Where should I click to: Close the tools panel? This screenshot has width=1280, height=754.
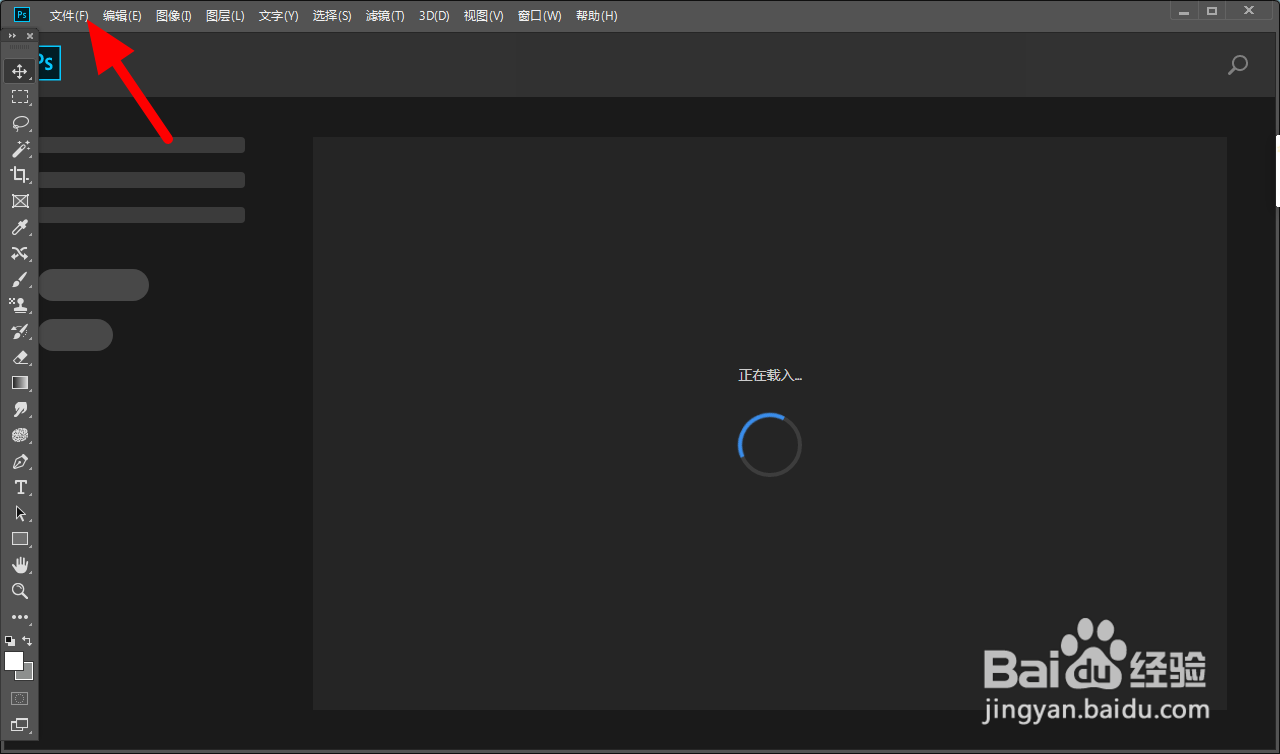30,36
